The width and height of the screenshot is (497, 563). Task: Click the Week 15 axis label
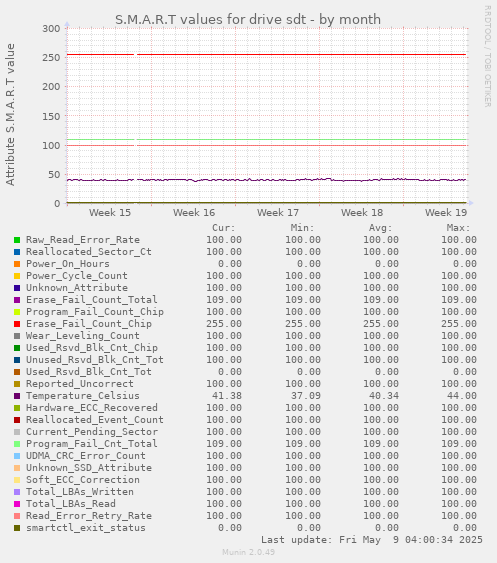[x=110, y=213]
